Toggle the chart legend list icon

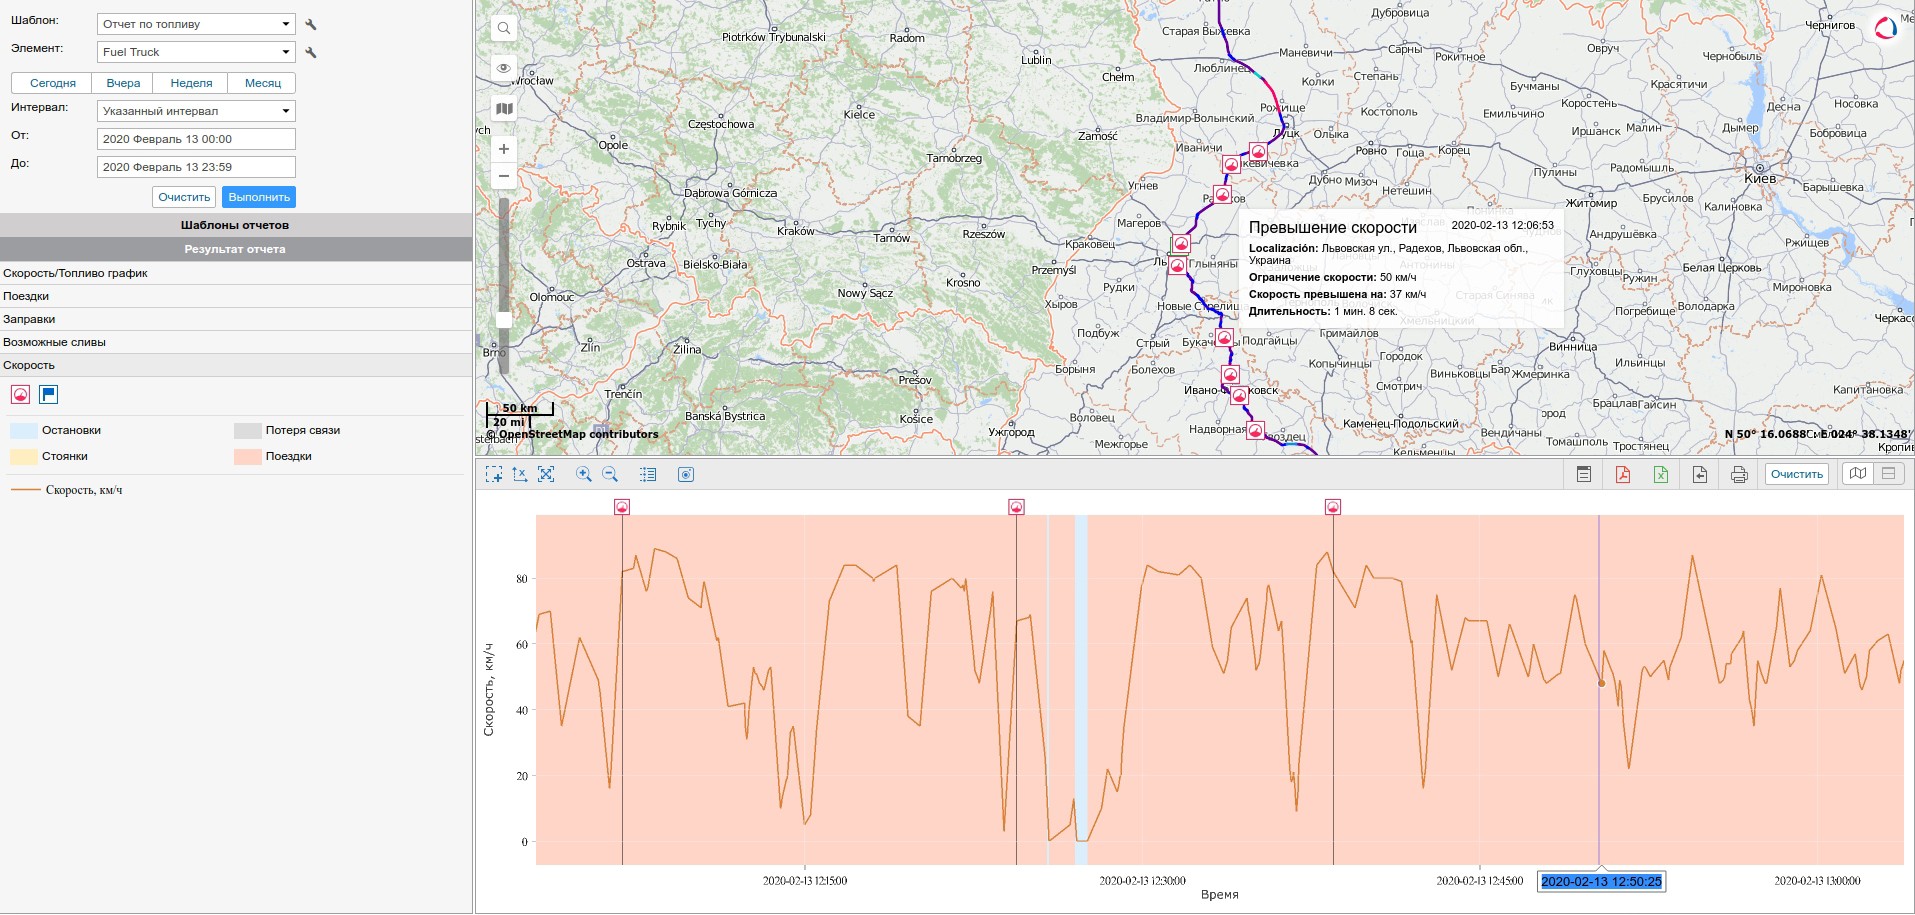[x=648, y=475]
